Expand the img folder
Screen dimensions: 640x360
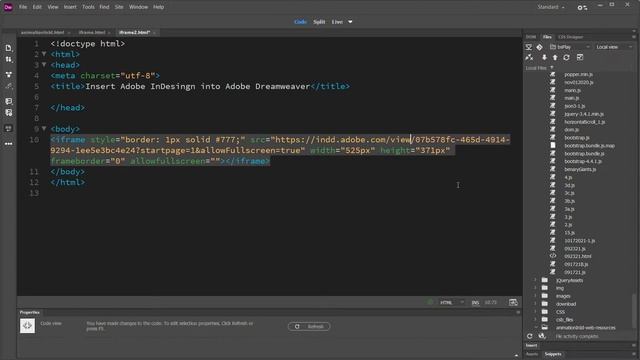536,288
